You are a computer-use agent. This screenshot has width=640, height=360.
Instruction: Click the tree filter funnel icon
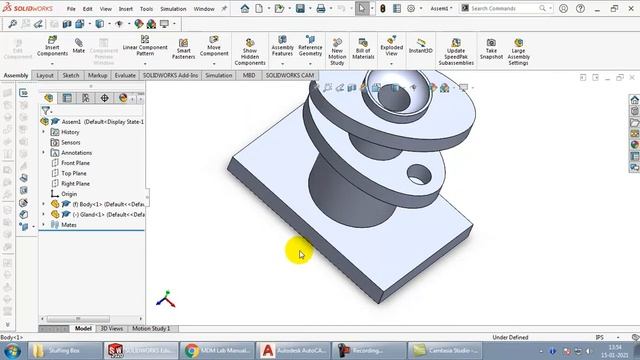click(46, 111)
